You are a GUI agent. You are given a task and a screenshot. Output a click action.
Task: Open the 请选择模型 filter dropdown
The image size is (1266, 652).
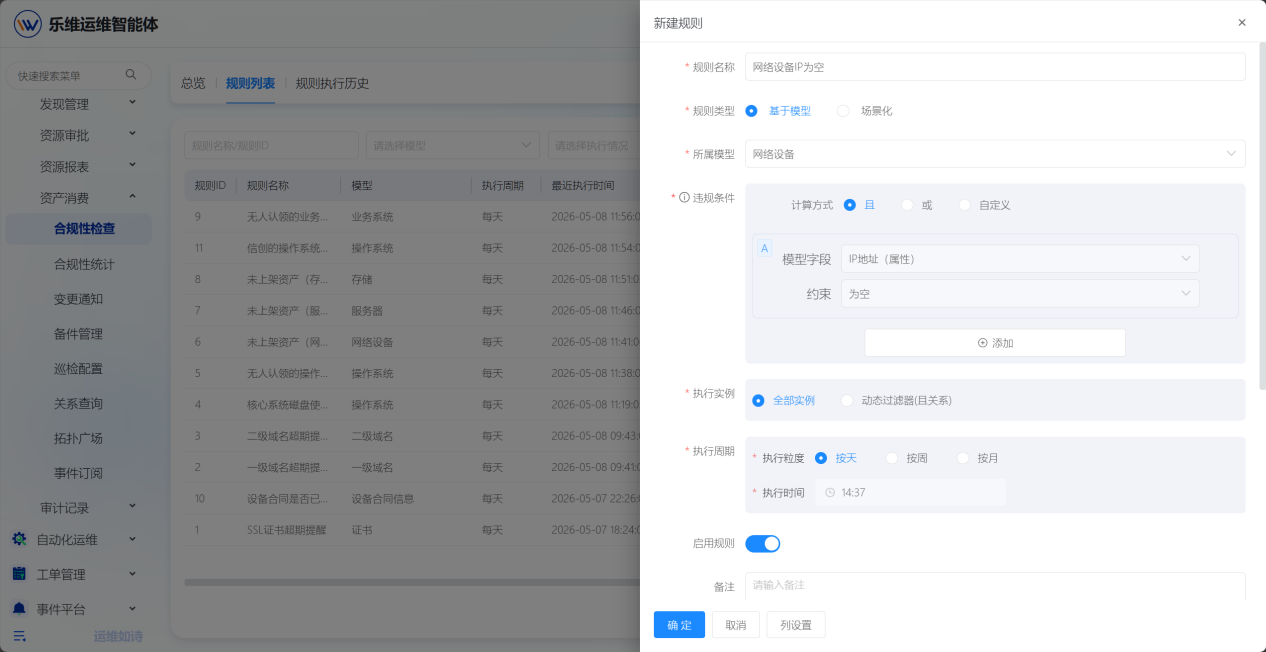[453, 146]
